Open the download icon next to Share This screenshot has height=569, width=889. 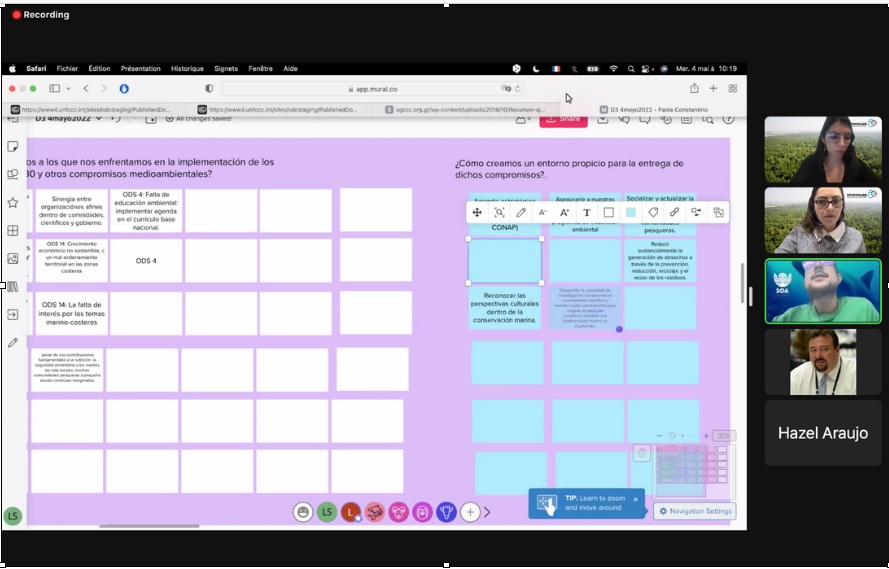pyautogui.click(x=603, y=120)
